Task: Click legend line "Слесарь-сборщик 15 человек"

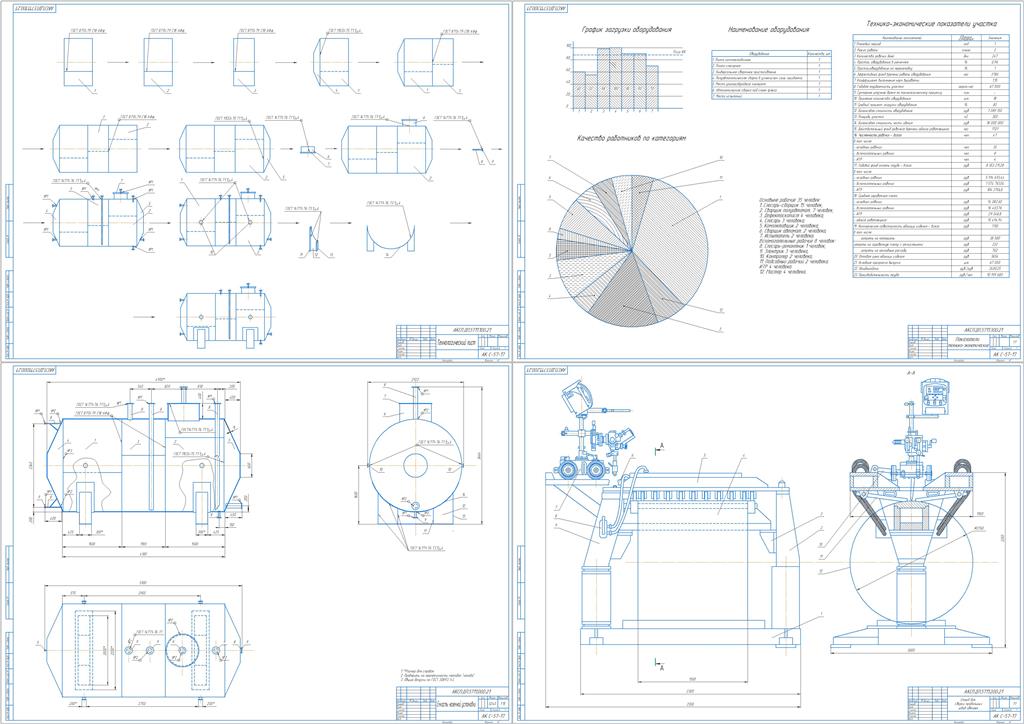Action: pyautogui.click(x=790, y=205)
